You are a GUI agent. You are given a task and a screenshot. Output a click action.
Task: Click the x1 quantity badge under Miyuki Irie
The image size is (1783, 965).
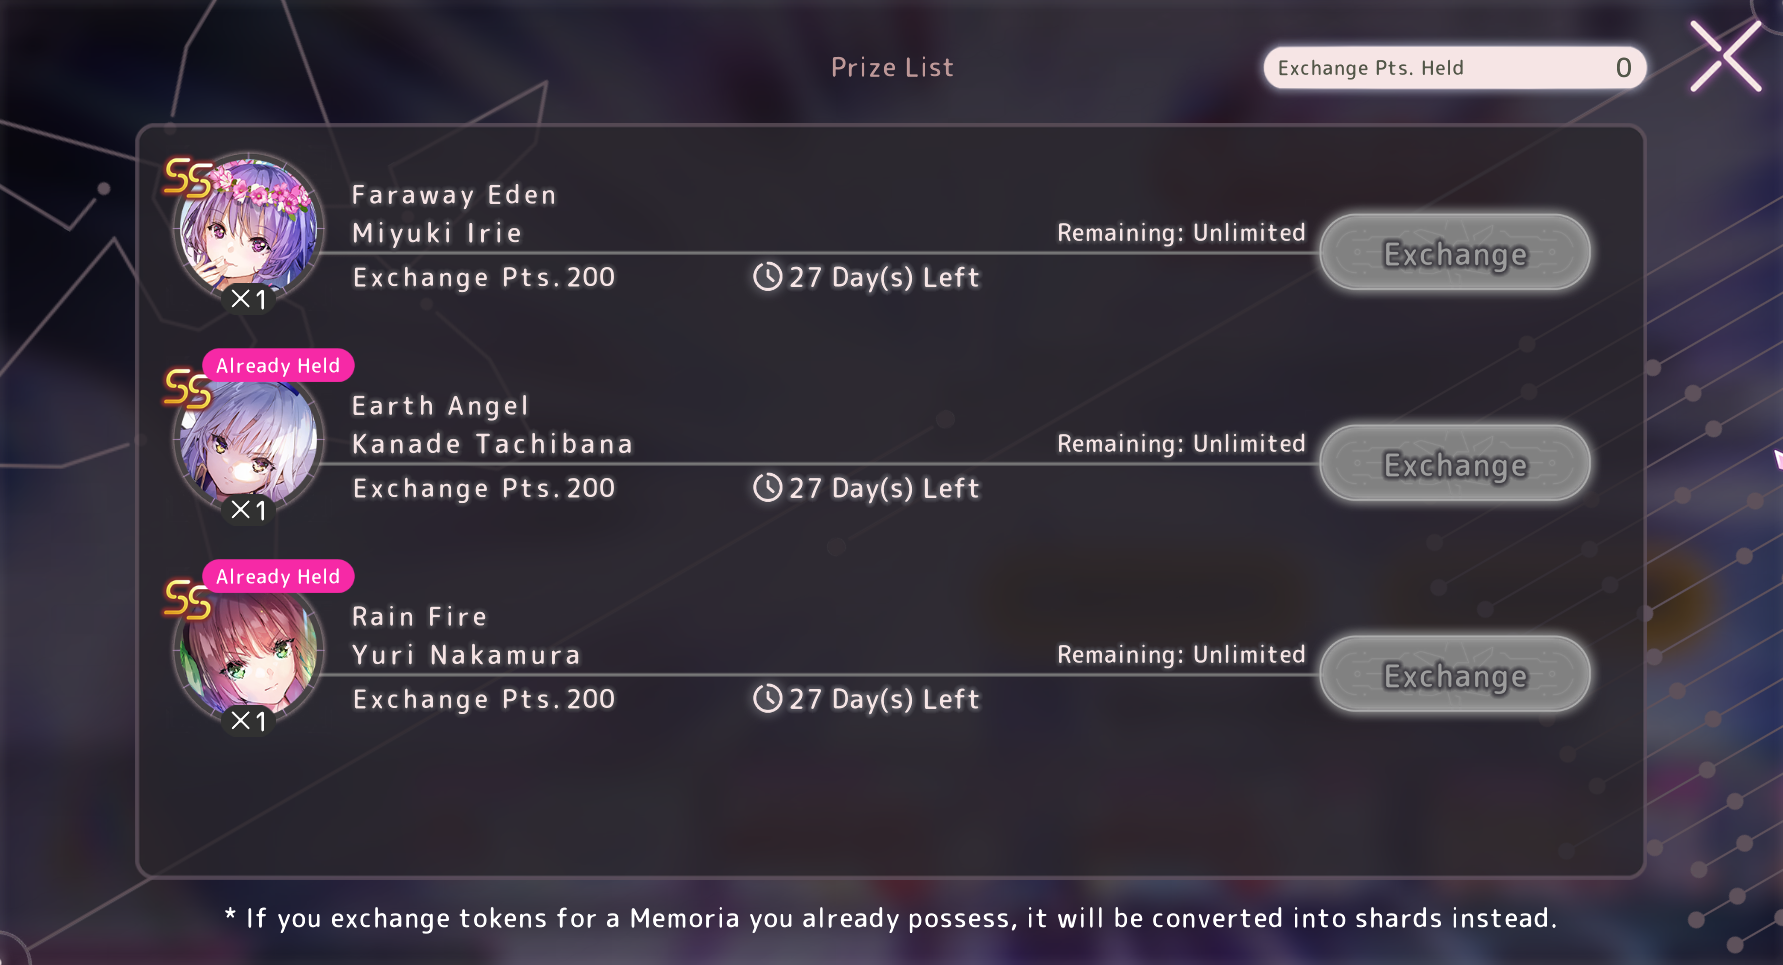pos(248,300)
